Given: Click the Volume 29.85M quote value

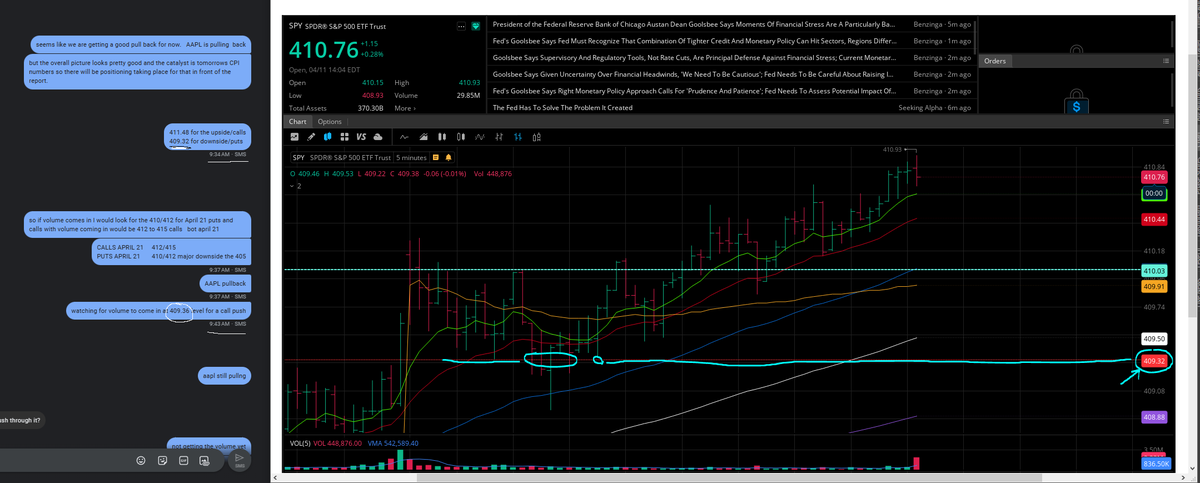Looking at the screenshot, I should coord(469,94).
